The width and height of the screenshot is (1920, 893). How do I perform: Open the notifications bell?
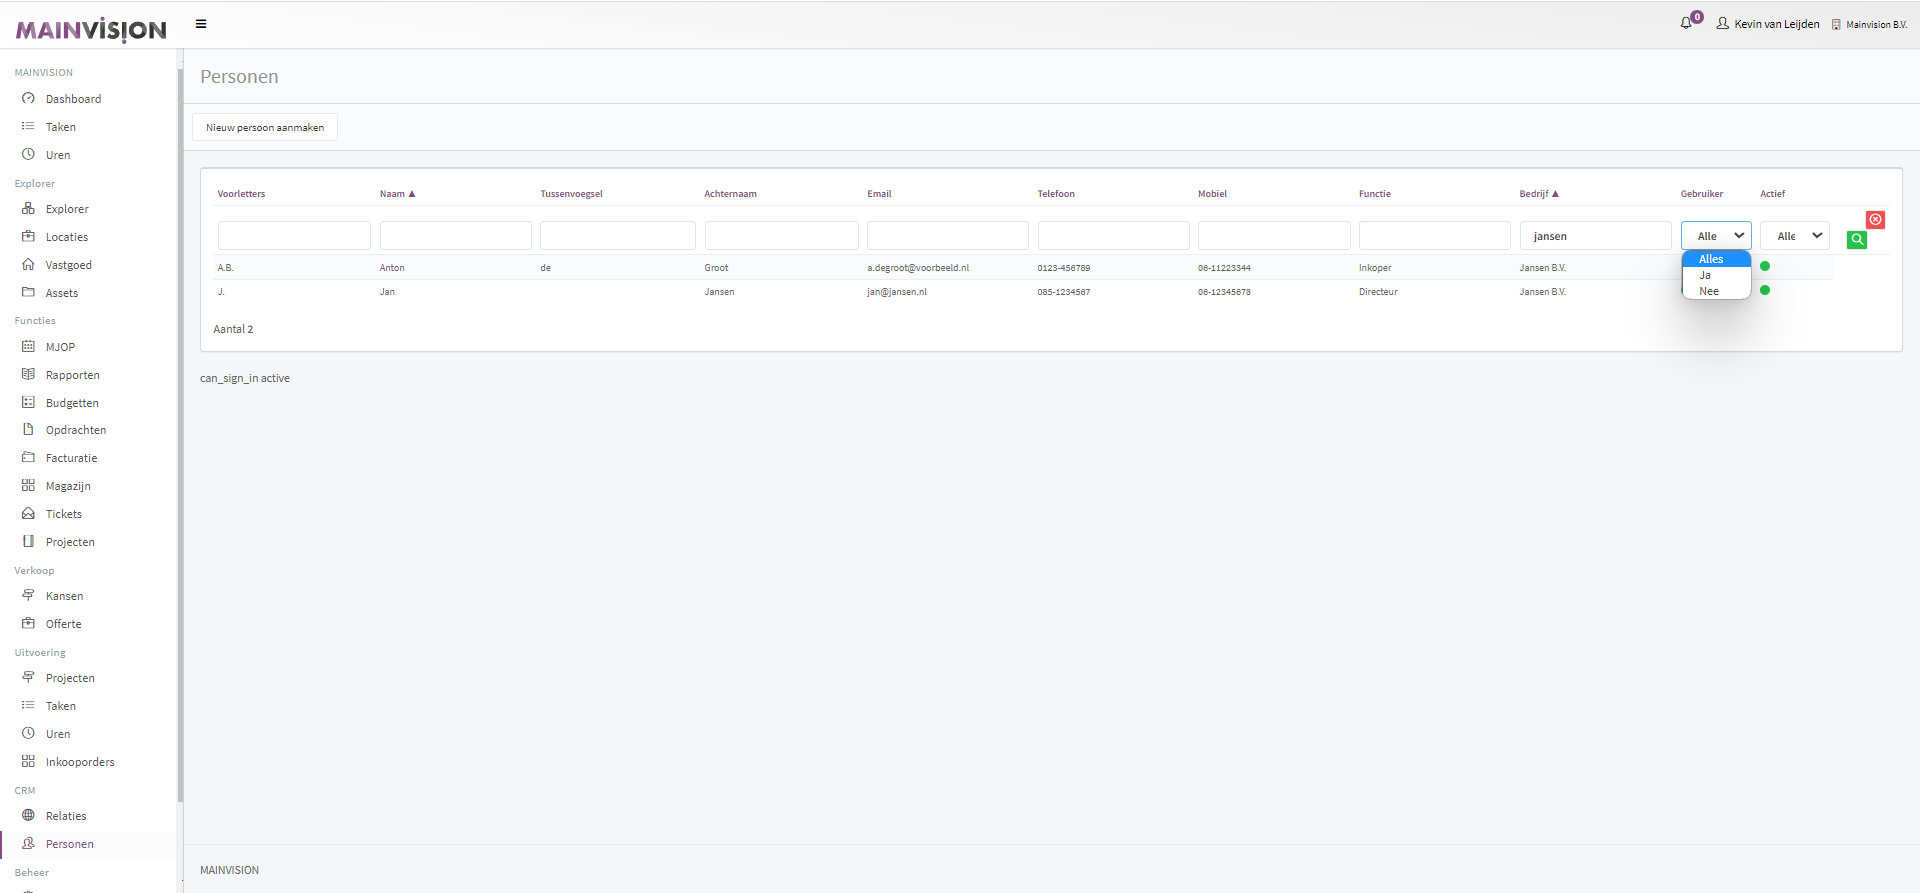click(1687, 23)
